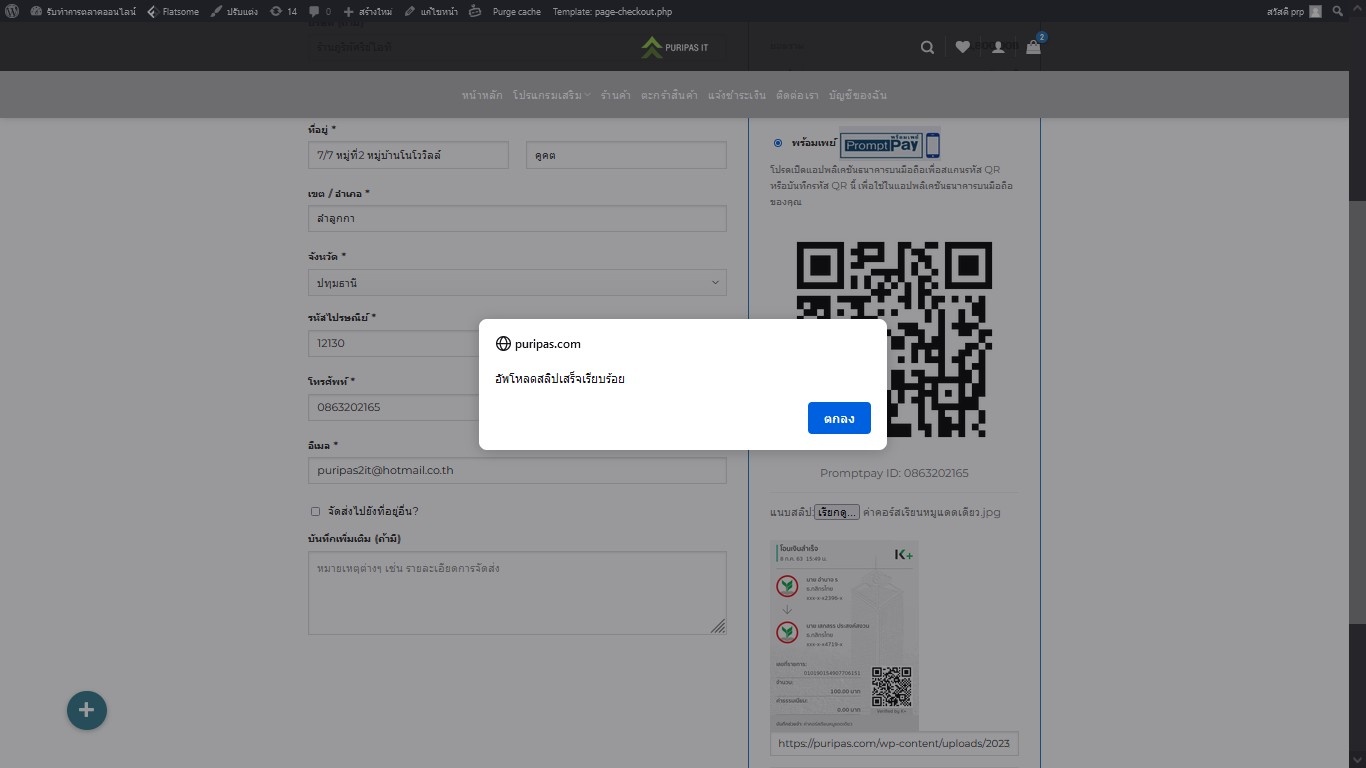Go to the ตะกร้าสินค้า menu item
The height and width of the screenshot is (768, 1366).
[672, 94]
